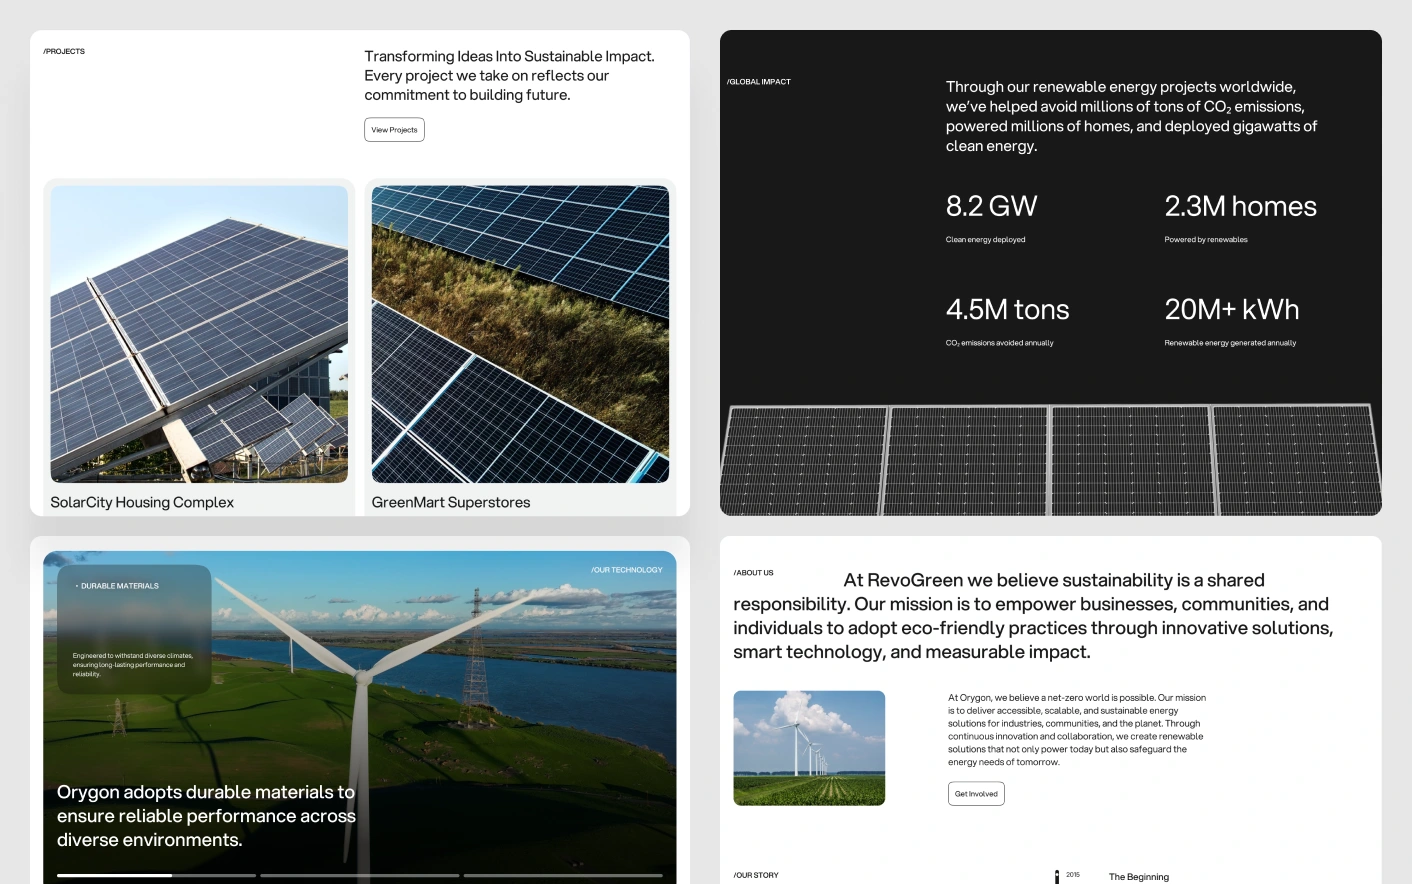Screen dimensions: 1412x884
Task: Select the first slide progress bar
Action: point(156,875)
